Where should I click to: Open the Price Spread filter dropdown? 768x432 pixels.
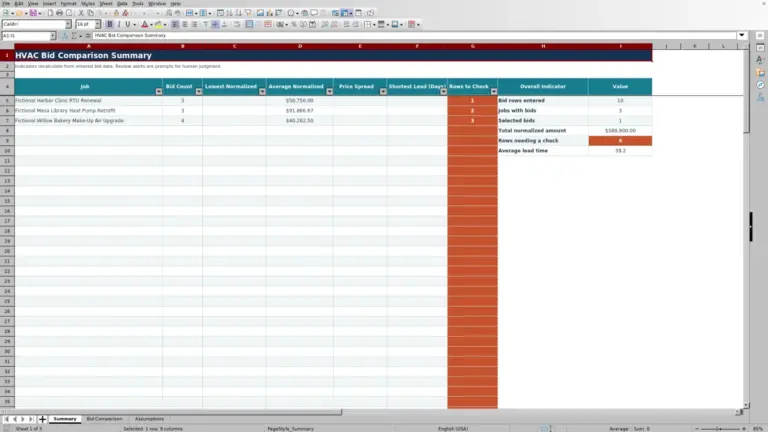tap(383, 92)
